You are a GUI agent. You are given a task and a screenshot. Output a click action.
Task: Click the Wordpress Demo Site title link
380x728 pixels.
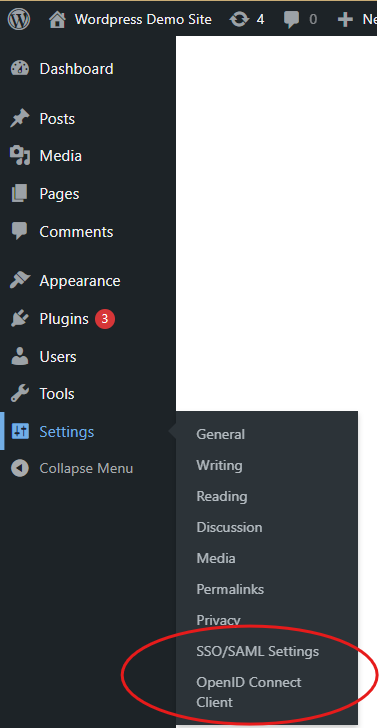point(143,20)
